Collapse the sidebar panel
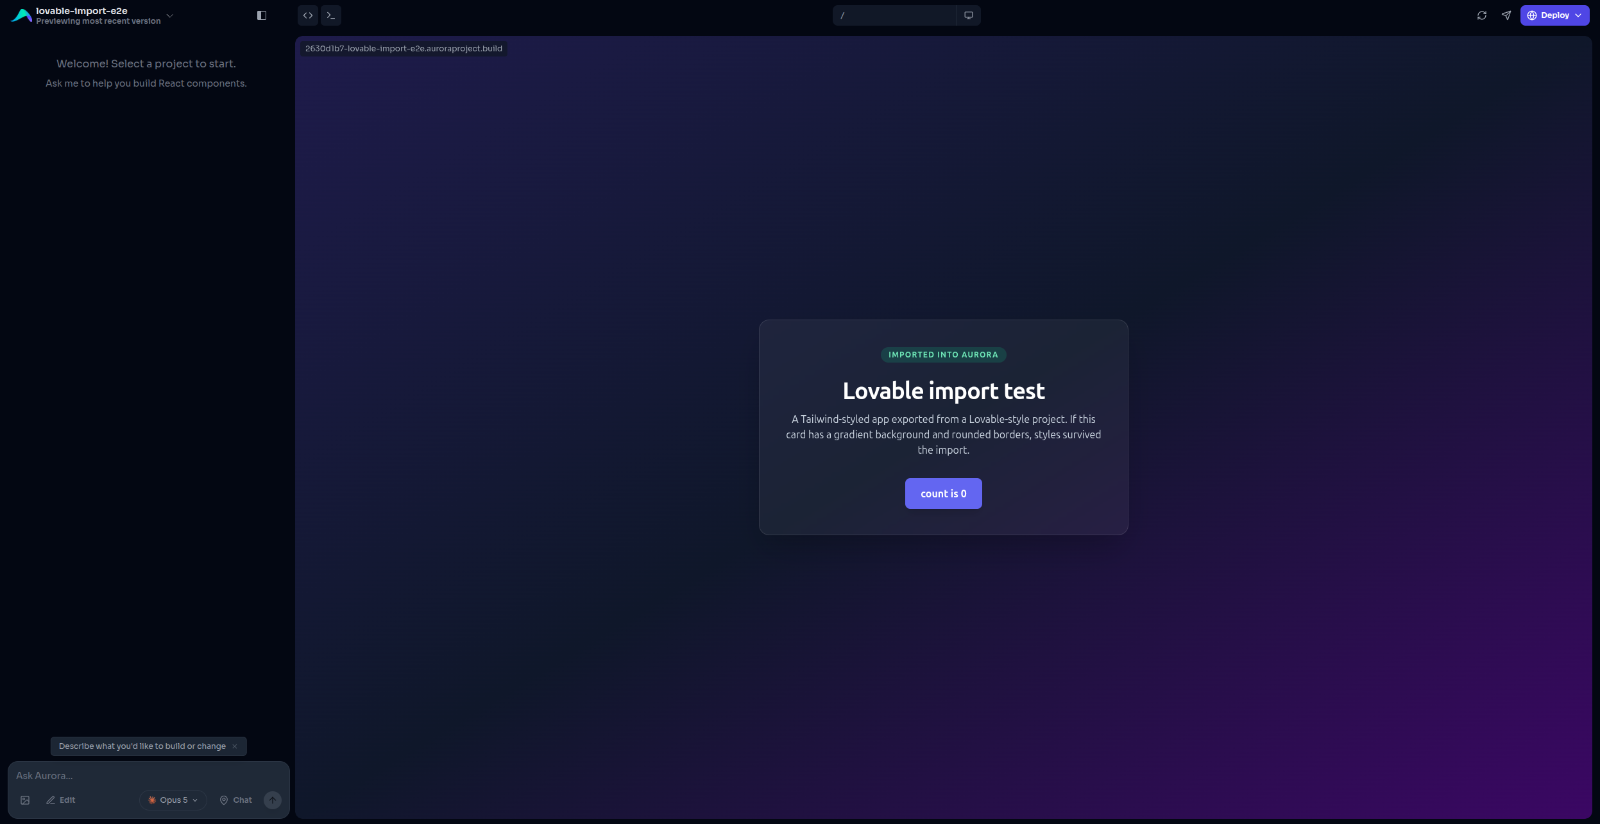Viewport: 1600px width, 824px height. (x=262, y=15)
